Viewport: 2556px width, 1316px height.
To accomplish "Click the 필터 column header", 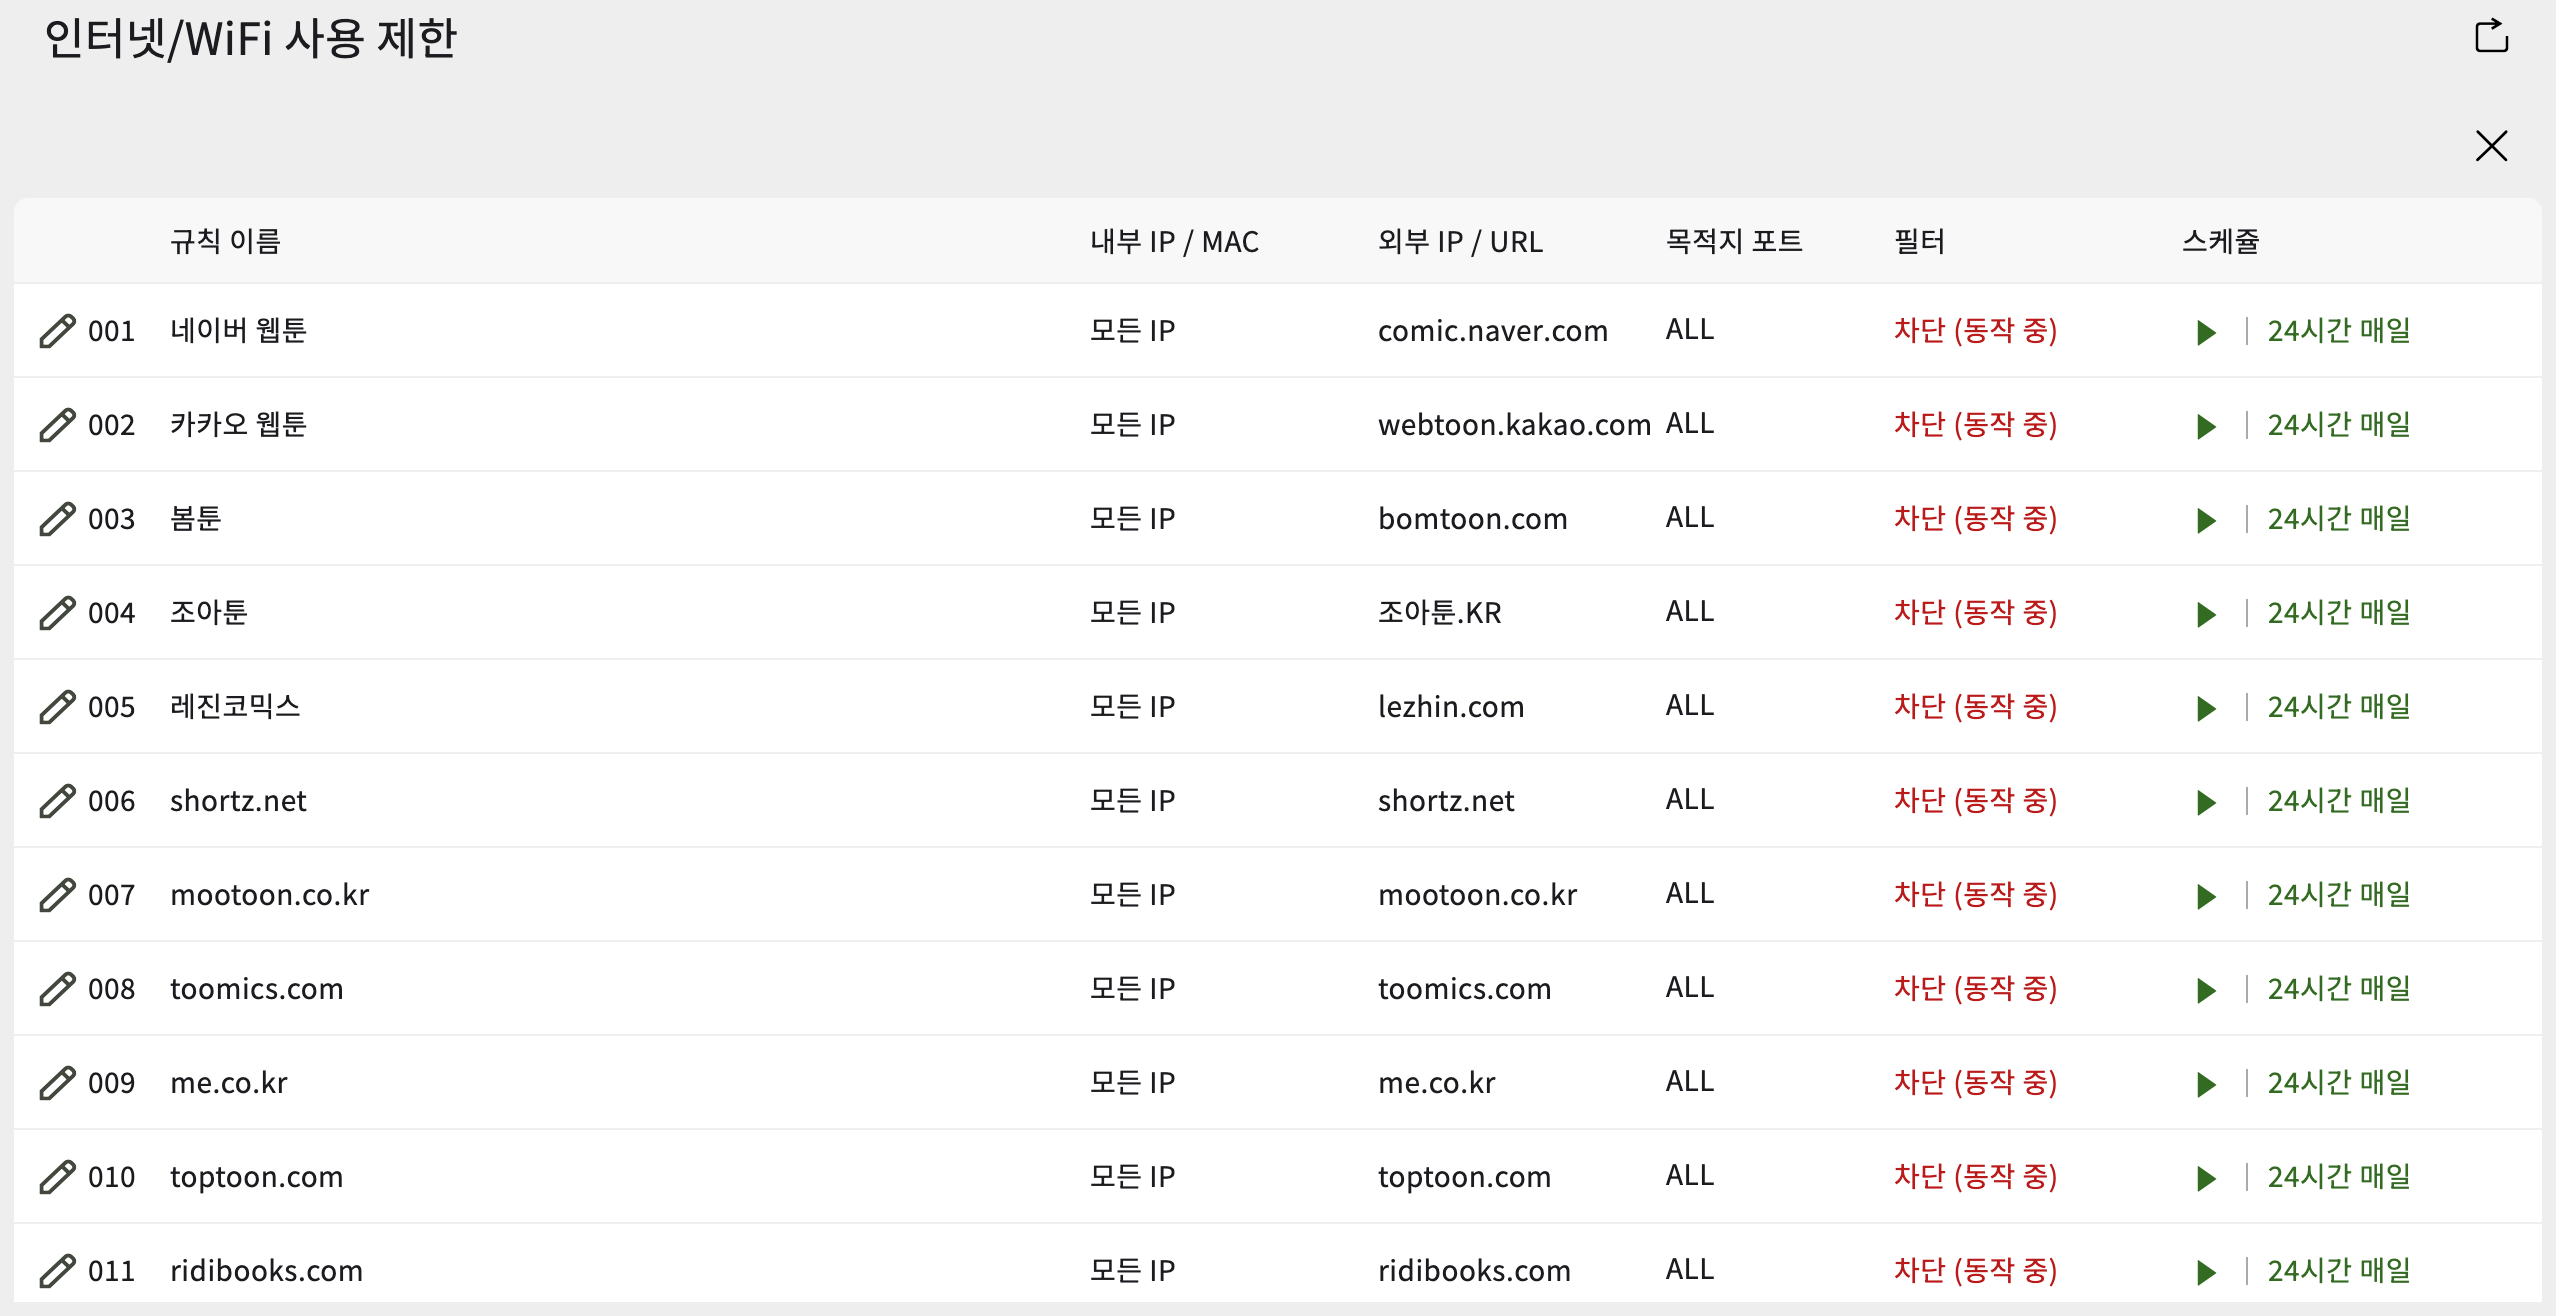I will 1919,241.
